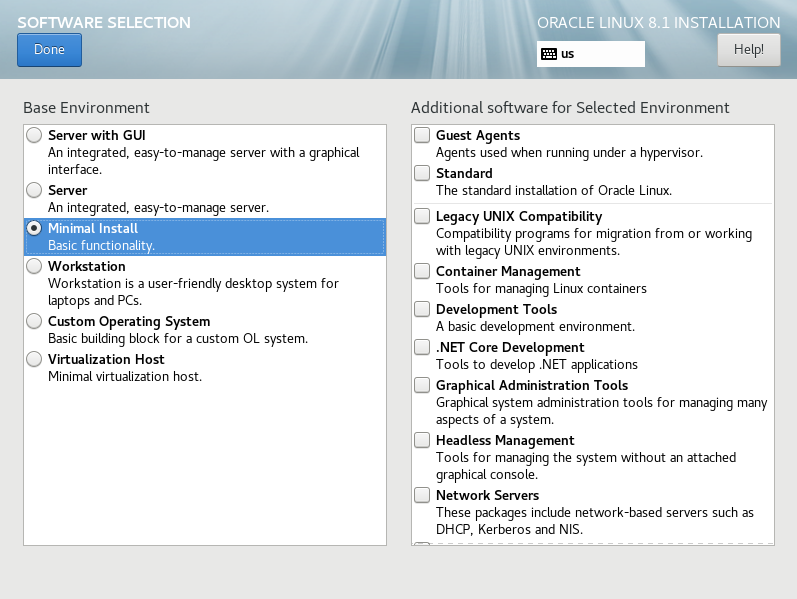
Task: Click the 'Network Servers' label text
Action: pyautogui.click(x=487, y=495)
